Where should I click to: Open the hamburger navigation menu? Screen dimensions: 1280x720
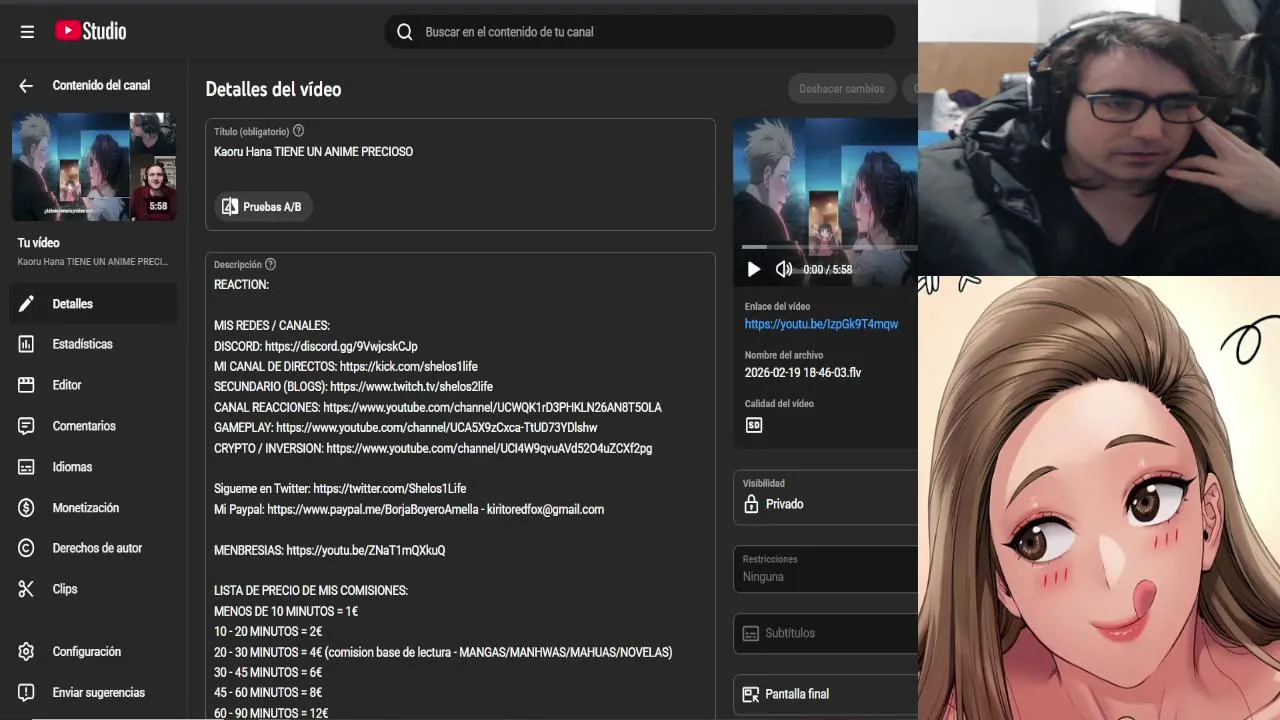tap(27, 32)
